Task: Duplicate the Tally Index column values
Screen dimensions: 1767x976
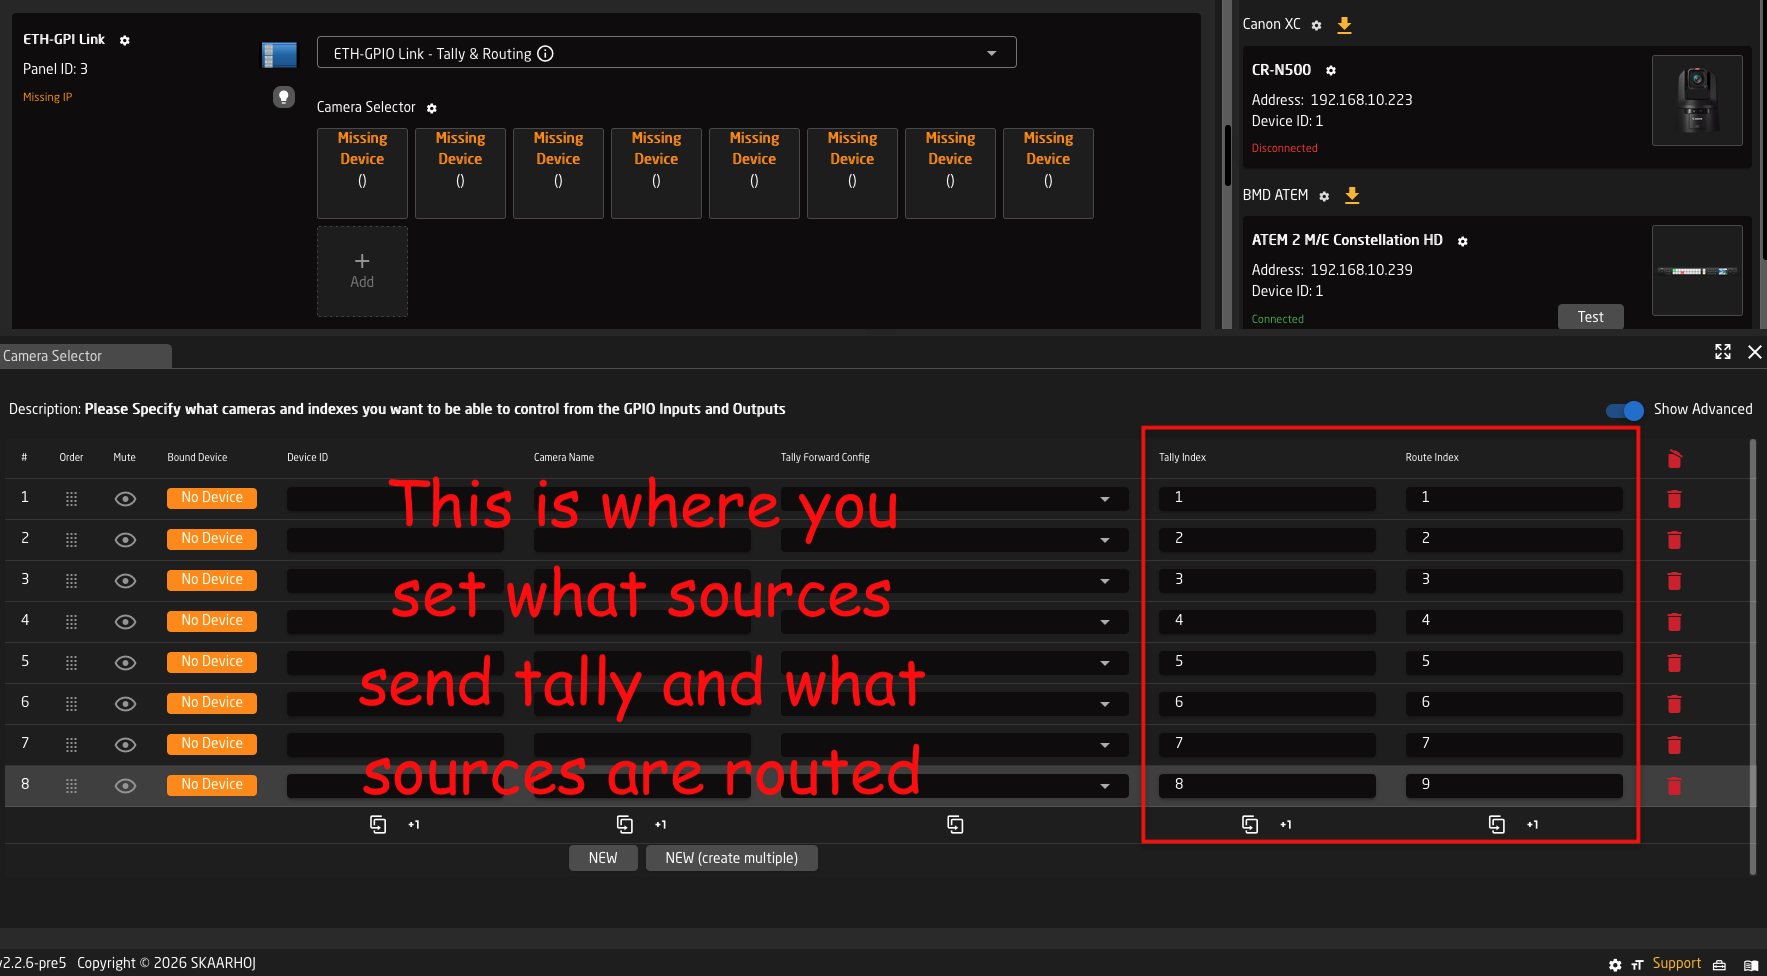Action: 1250,824
